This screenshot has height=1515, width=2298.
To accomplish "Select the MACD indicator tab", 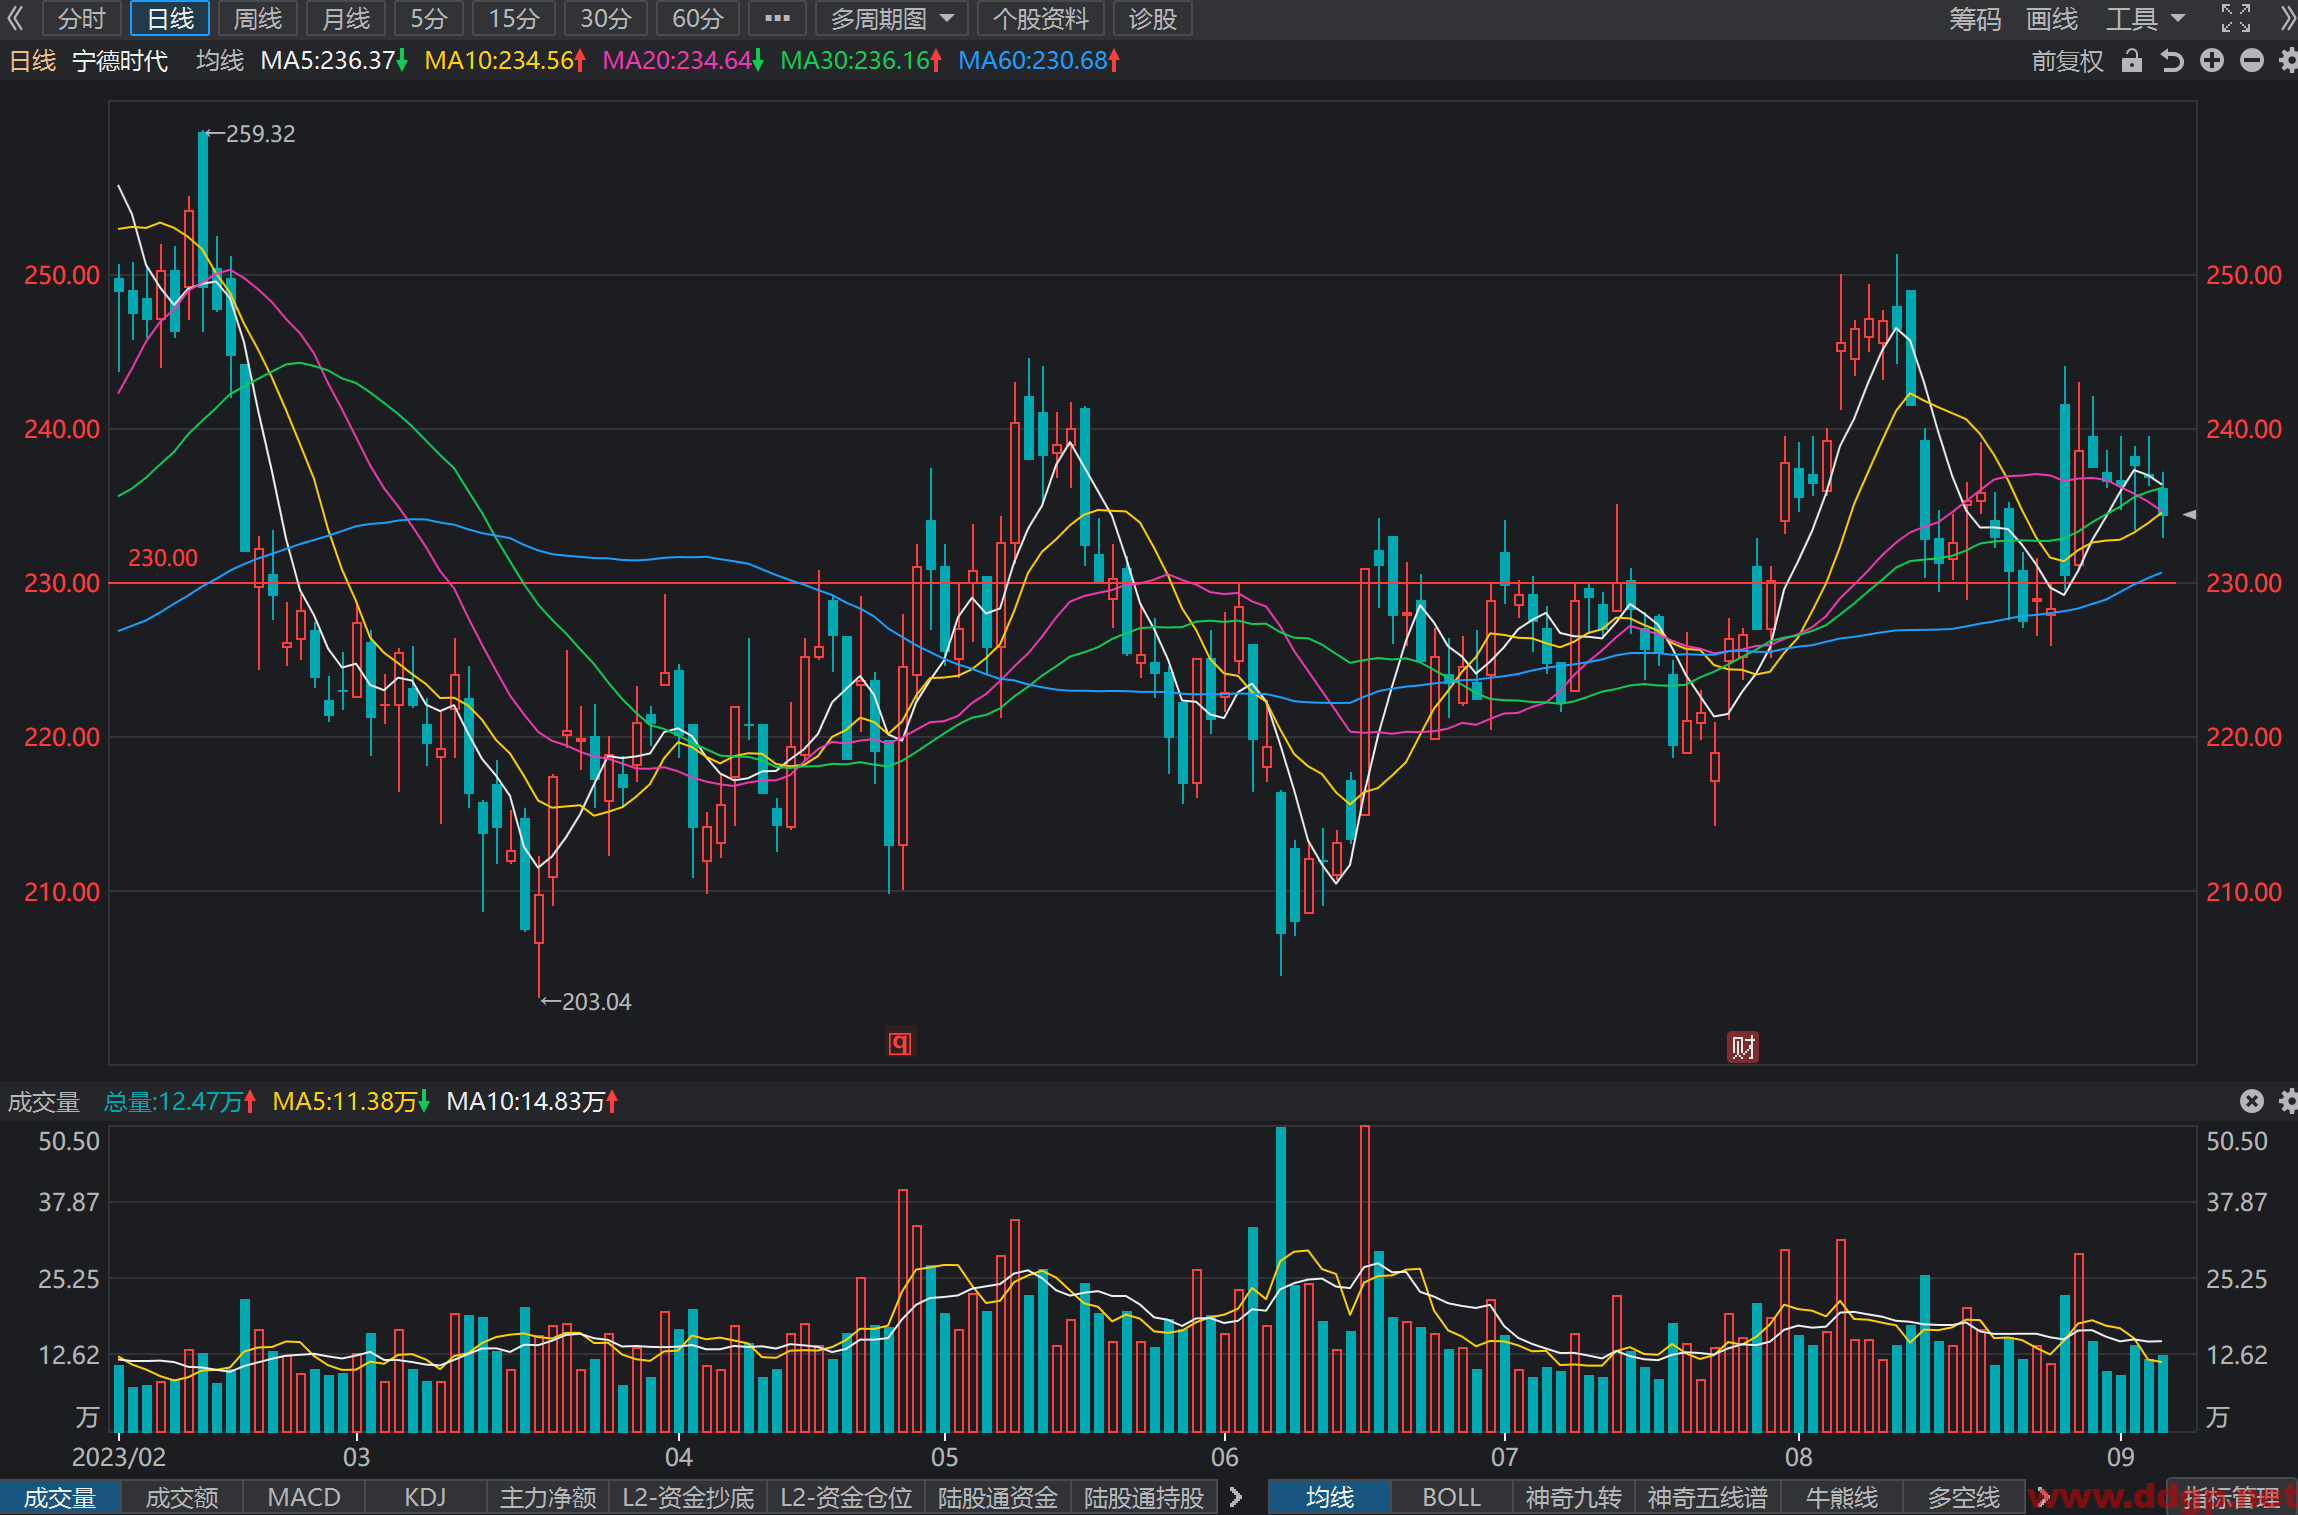I will tap(304, 1497).
